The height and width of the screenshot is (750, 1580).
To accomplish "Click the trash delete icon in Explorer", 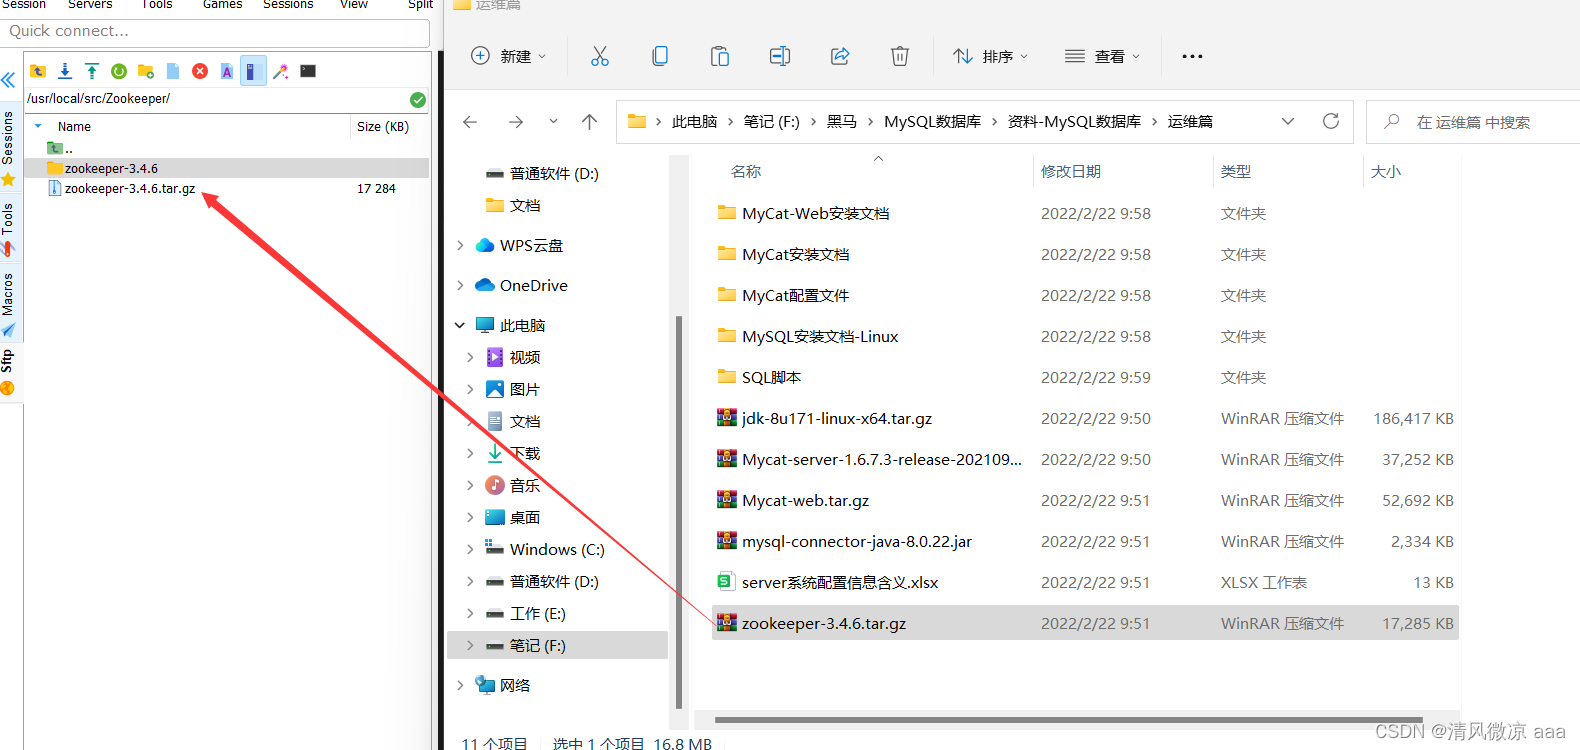I will pyautogui.click(x=900, y=56).
